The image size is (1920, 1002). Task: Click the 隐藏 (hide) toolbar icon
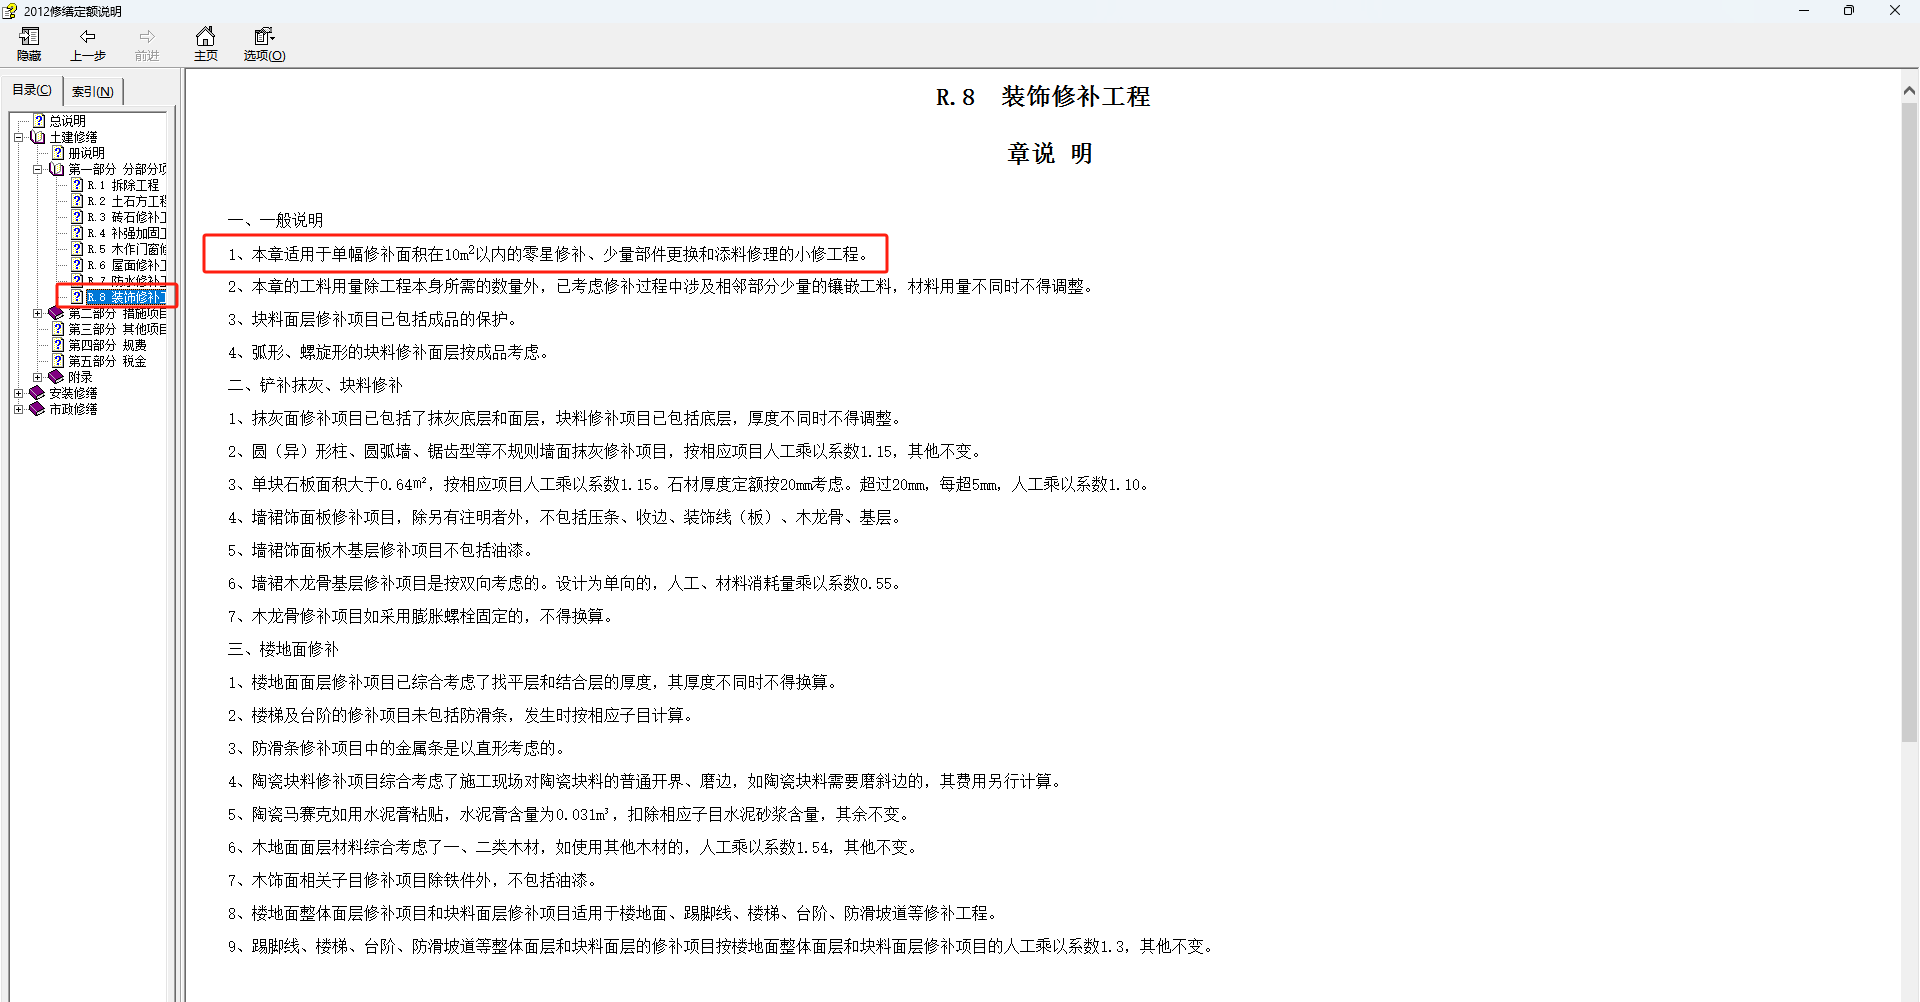coord(29,37)
